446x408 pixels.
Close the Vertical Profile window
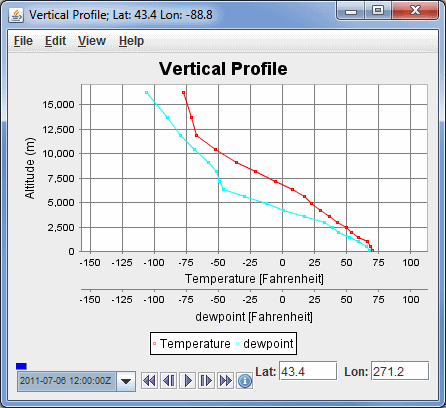tap(415, 11)
